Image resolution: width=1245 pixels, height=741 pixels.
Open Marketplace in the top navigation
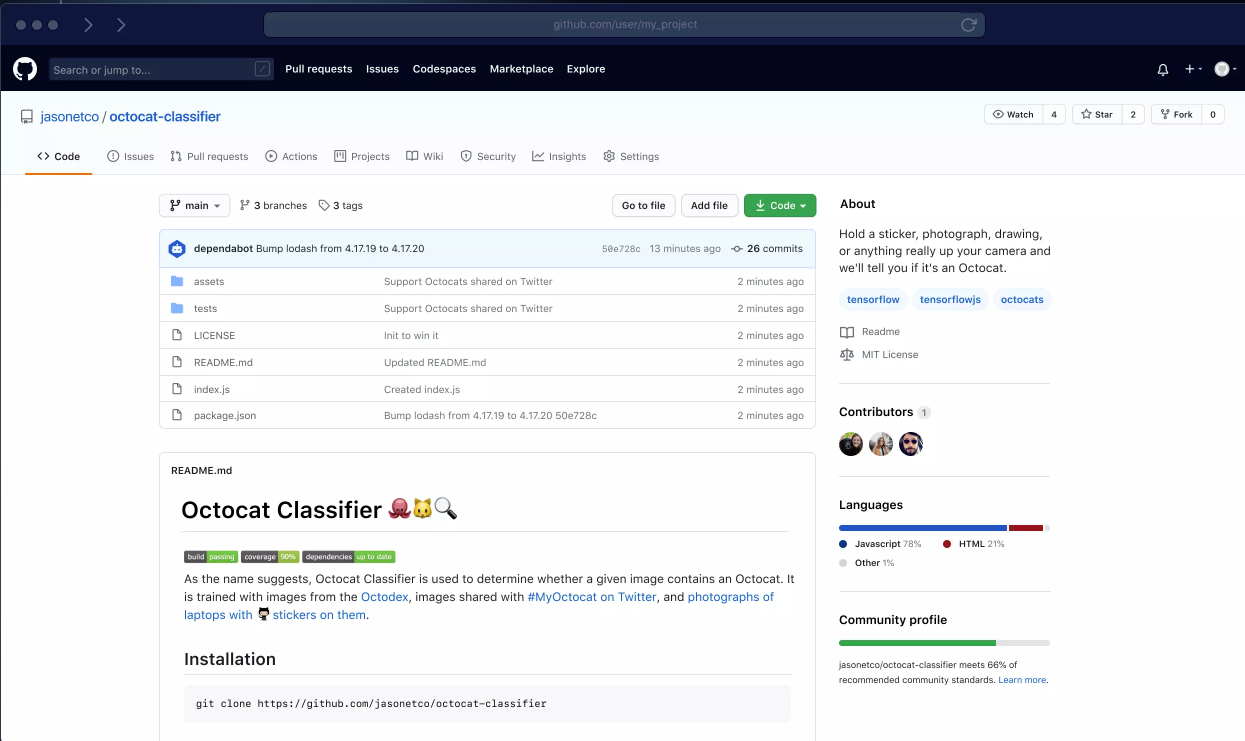pos(521,69)
